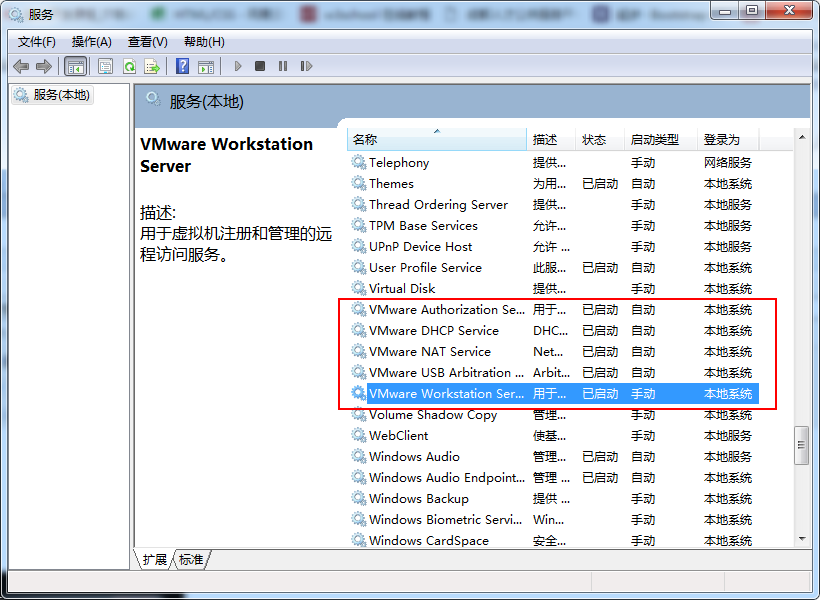Open the Properties toolbar icon
The width and height of the screenshot is (820, 600).
click(x=106, y=66)
